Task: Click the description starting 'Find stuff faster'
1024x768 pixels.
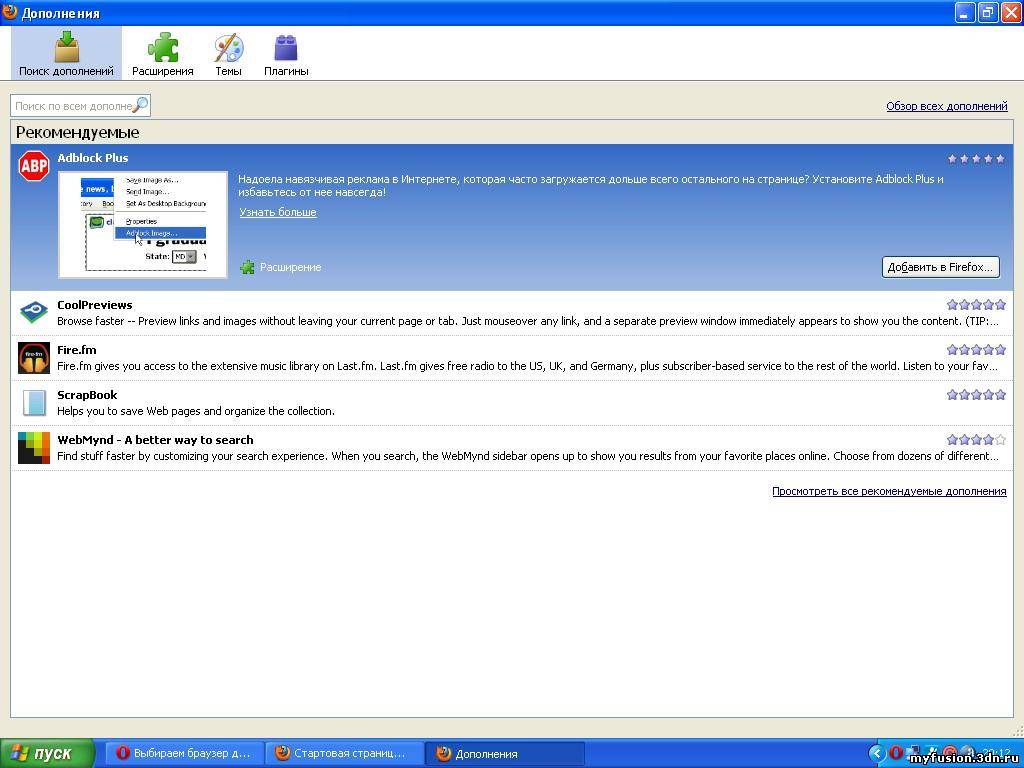Action: 528,456
